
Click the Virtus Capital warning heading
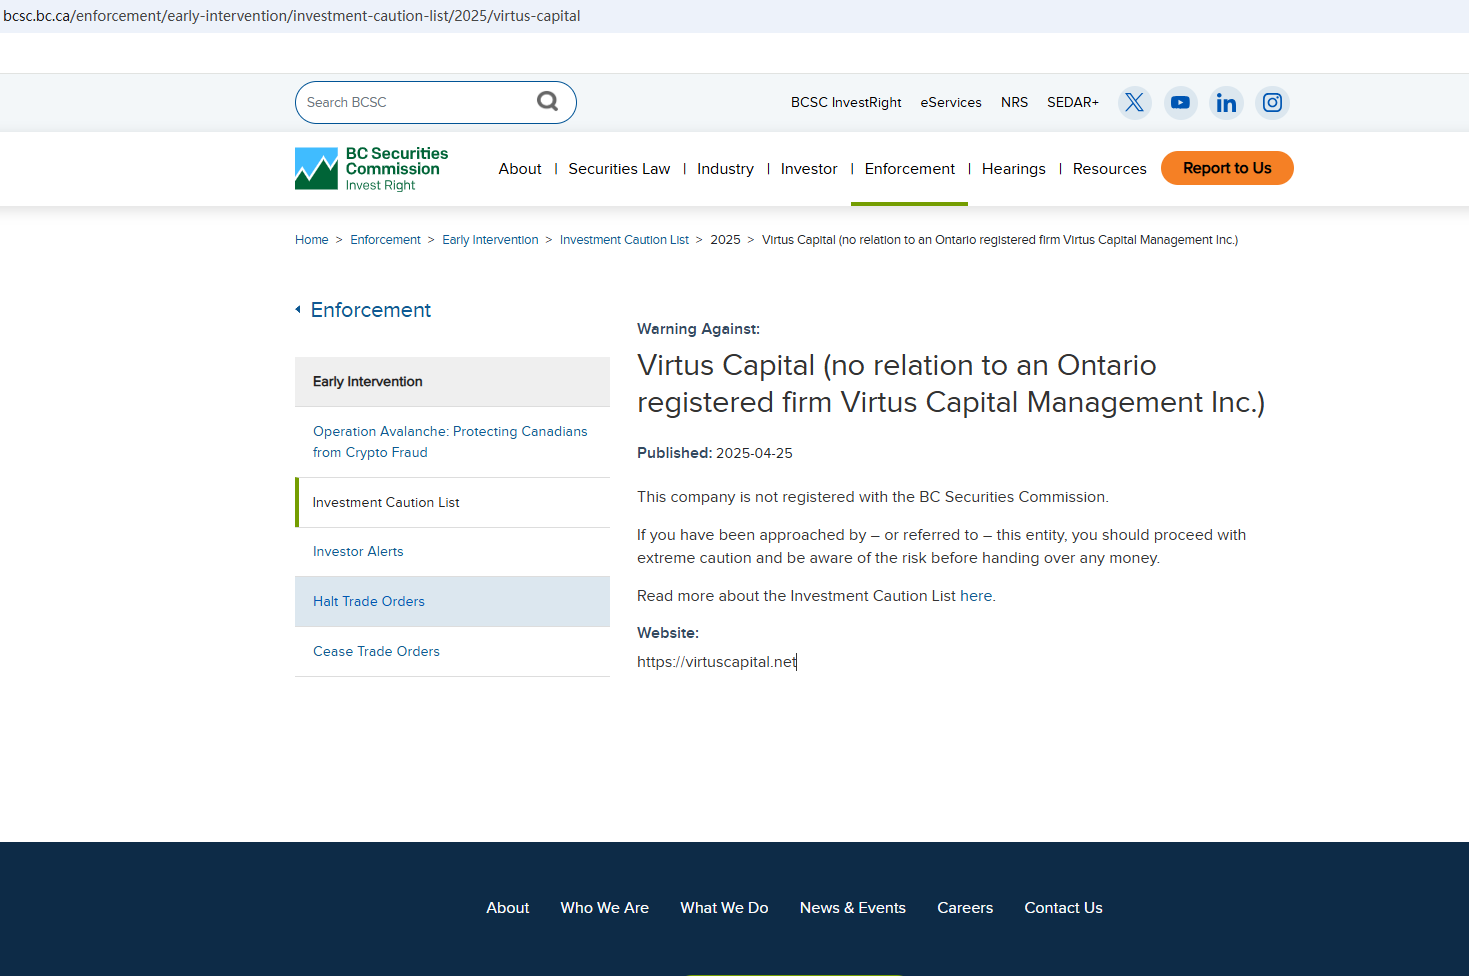951,384
